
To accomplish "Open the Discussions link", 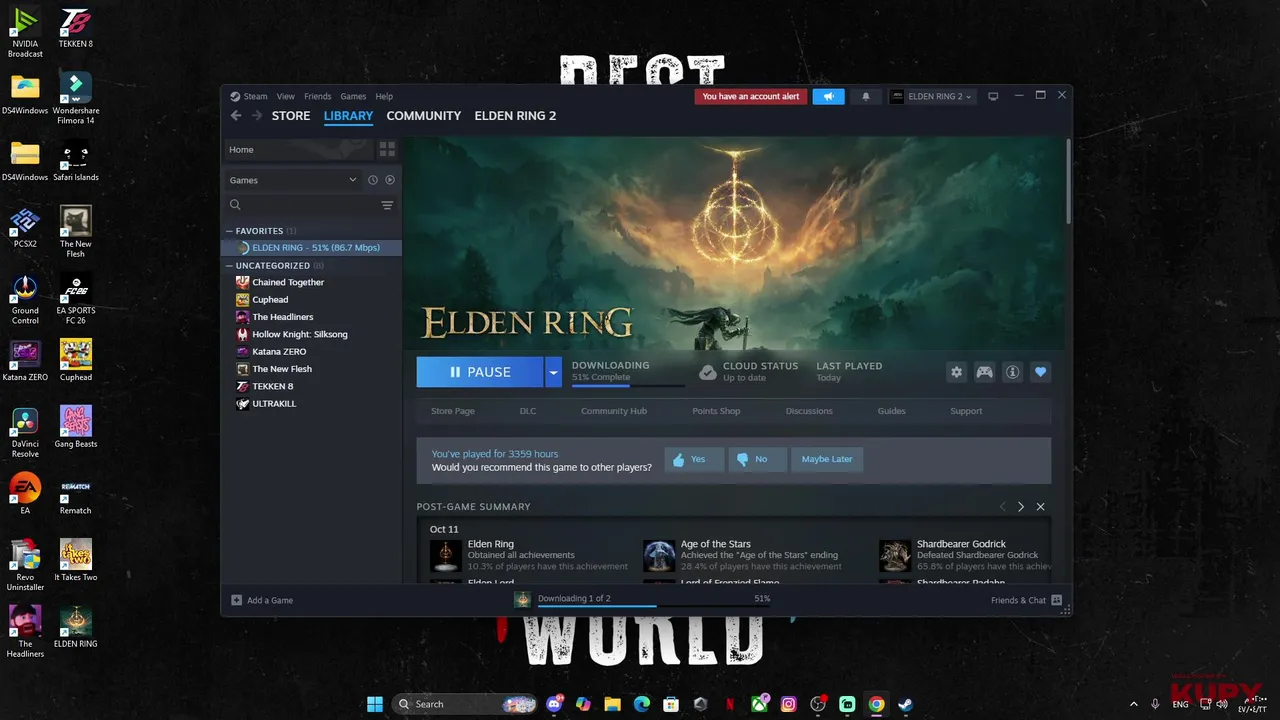I will coord(809,411).
